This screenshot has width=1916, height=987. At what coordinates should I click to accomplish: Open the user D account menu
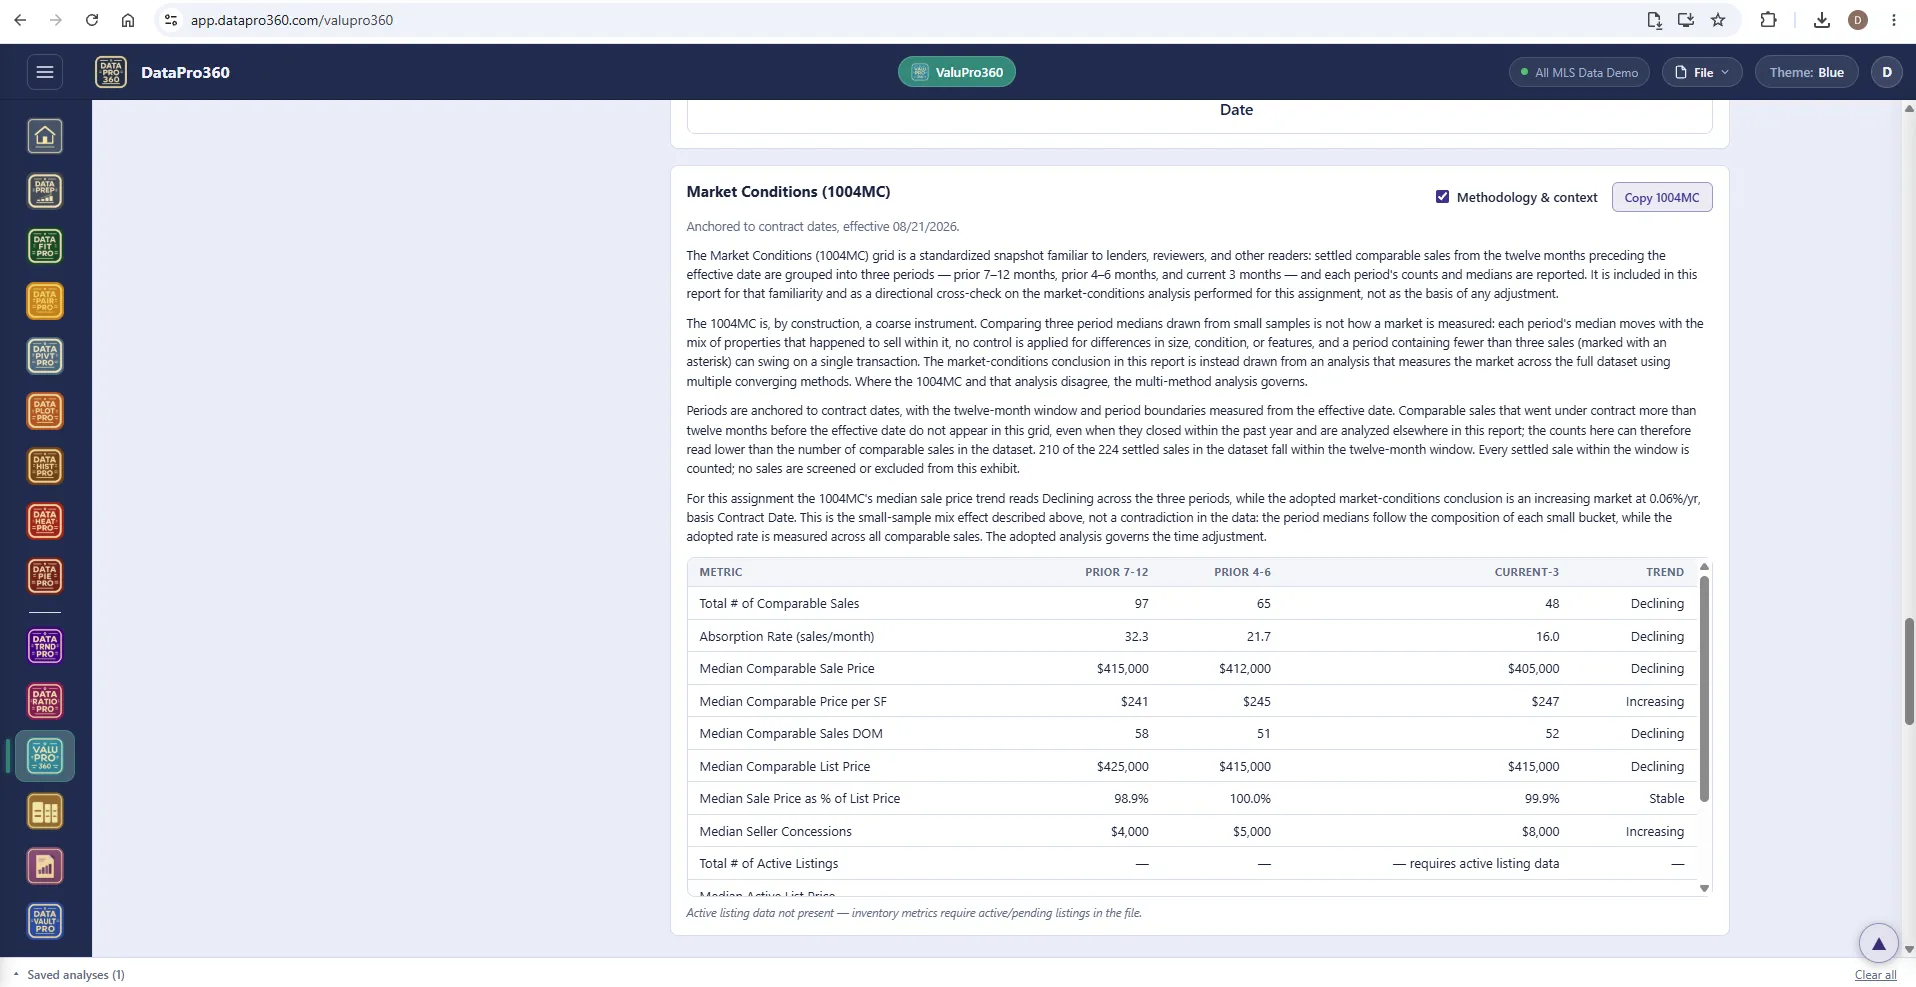coord(1887,72)
